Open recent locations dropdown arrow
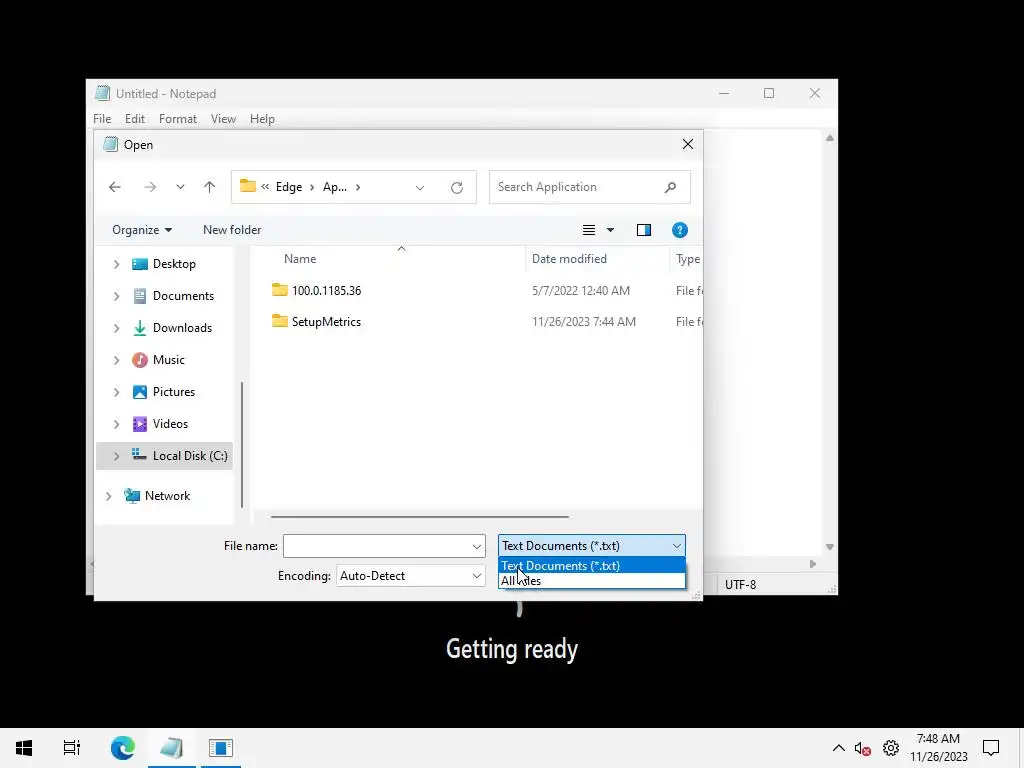This screenshot has width=1024, height=768. 180,187
